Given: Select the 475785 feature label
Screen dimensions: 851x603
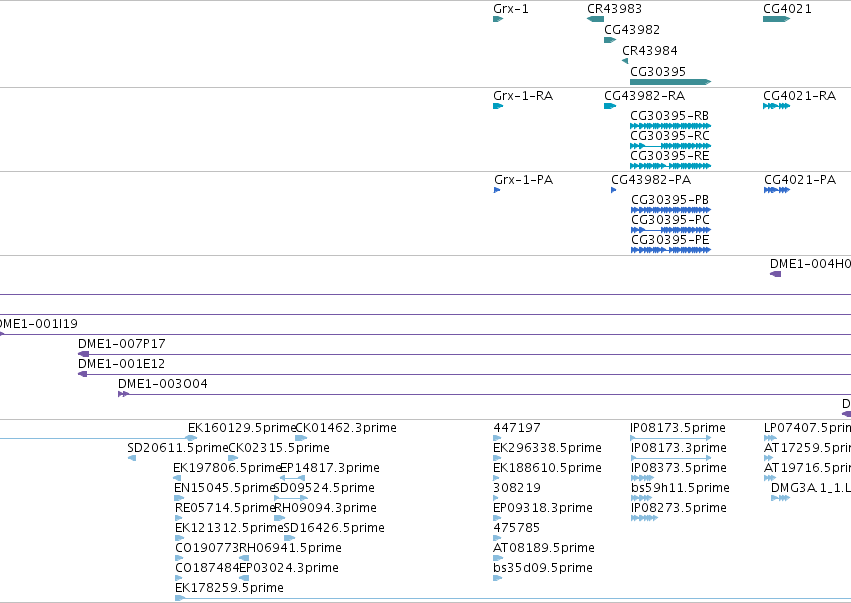Looking at the screenshot, I should 517,528.
